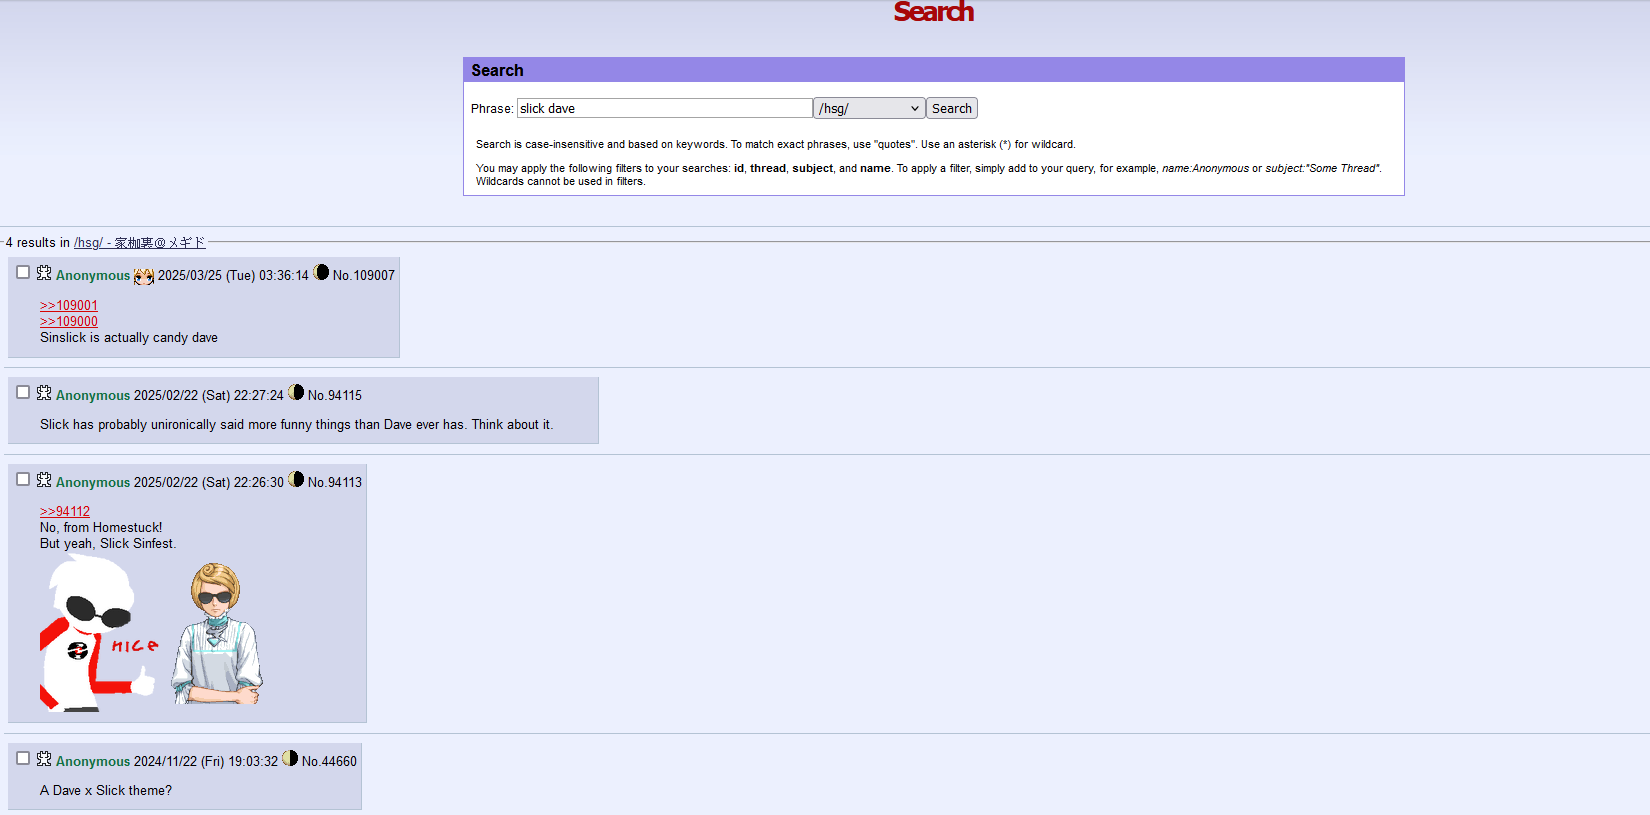
Task: Click the timestamp 2025/02/22 (Sat) 22:26:30
Action: (x=209, y=482)
